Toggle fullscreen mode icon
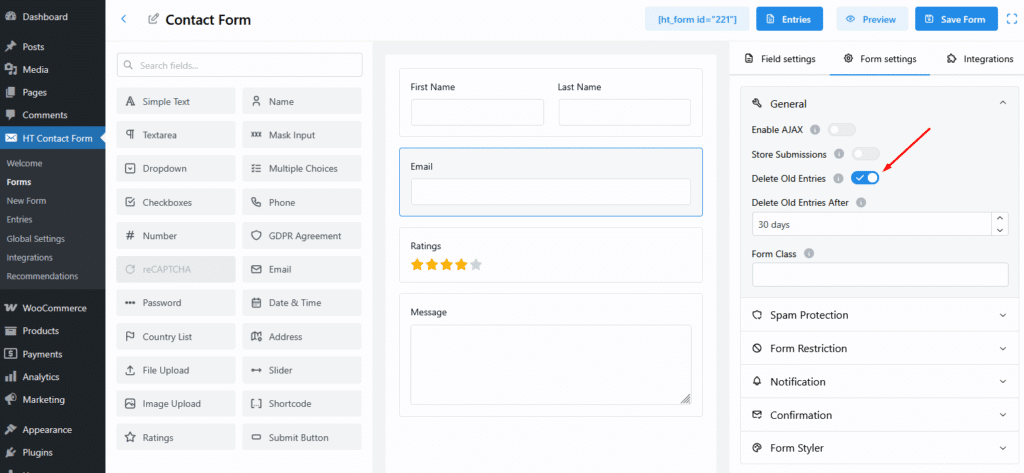This screenshot has width=1024, height=473. [x=1010, y=19]
